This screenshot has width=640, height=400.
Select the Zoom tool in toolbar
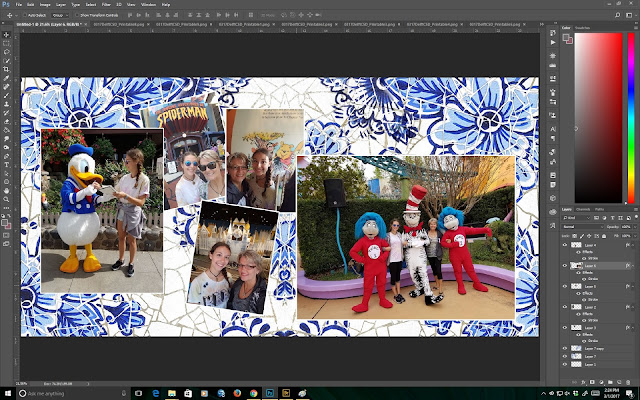(6, 199)
